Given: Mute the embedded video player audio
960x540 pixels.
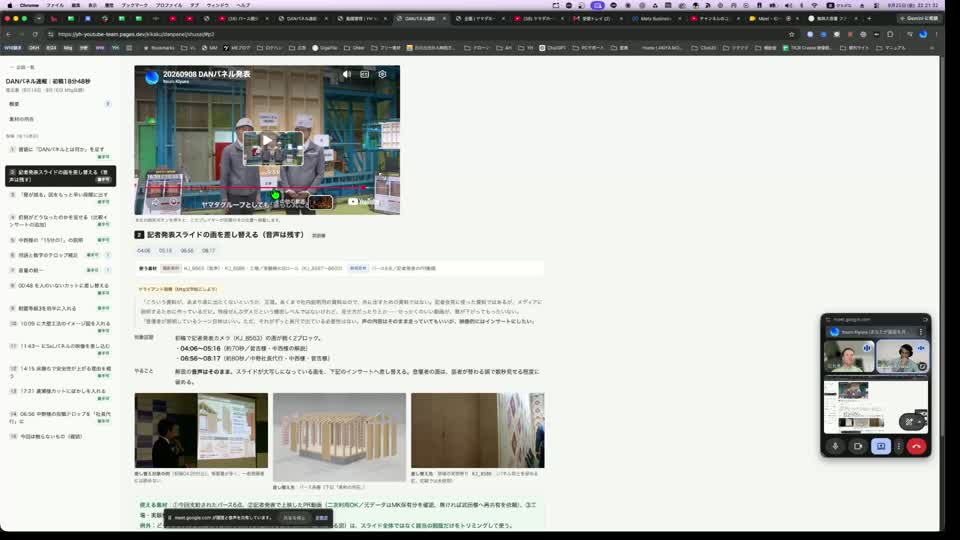Looking at the screenshot, I should (347, 74).
